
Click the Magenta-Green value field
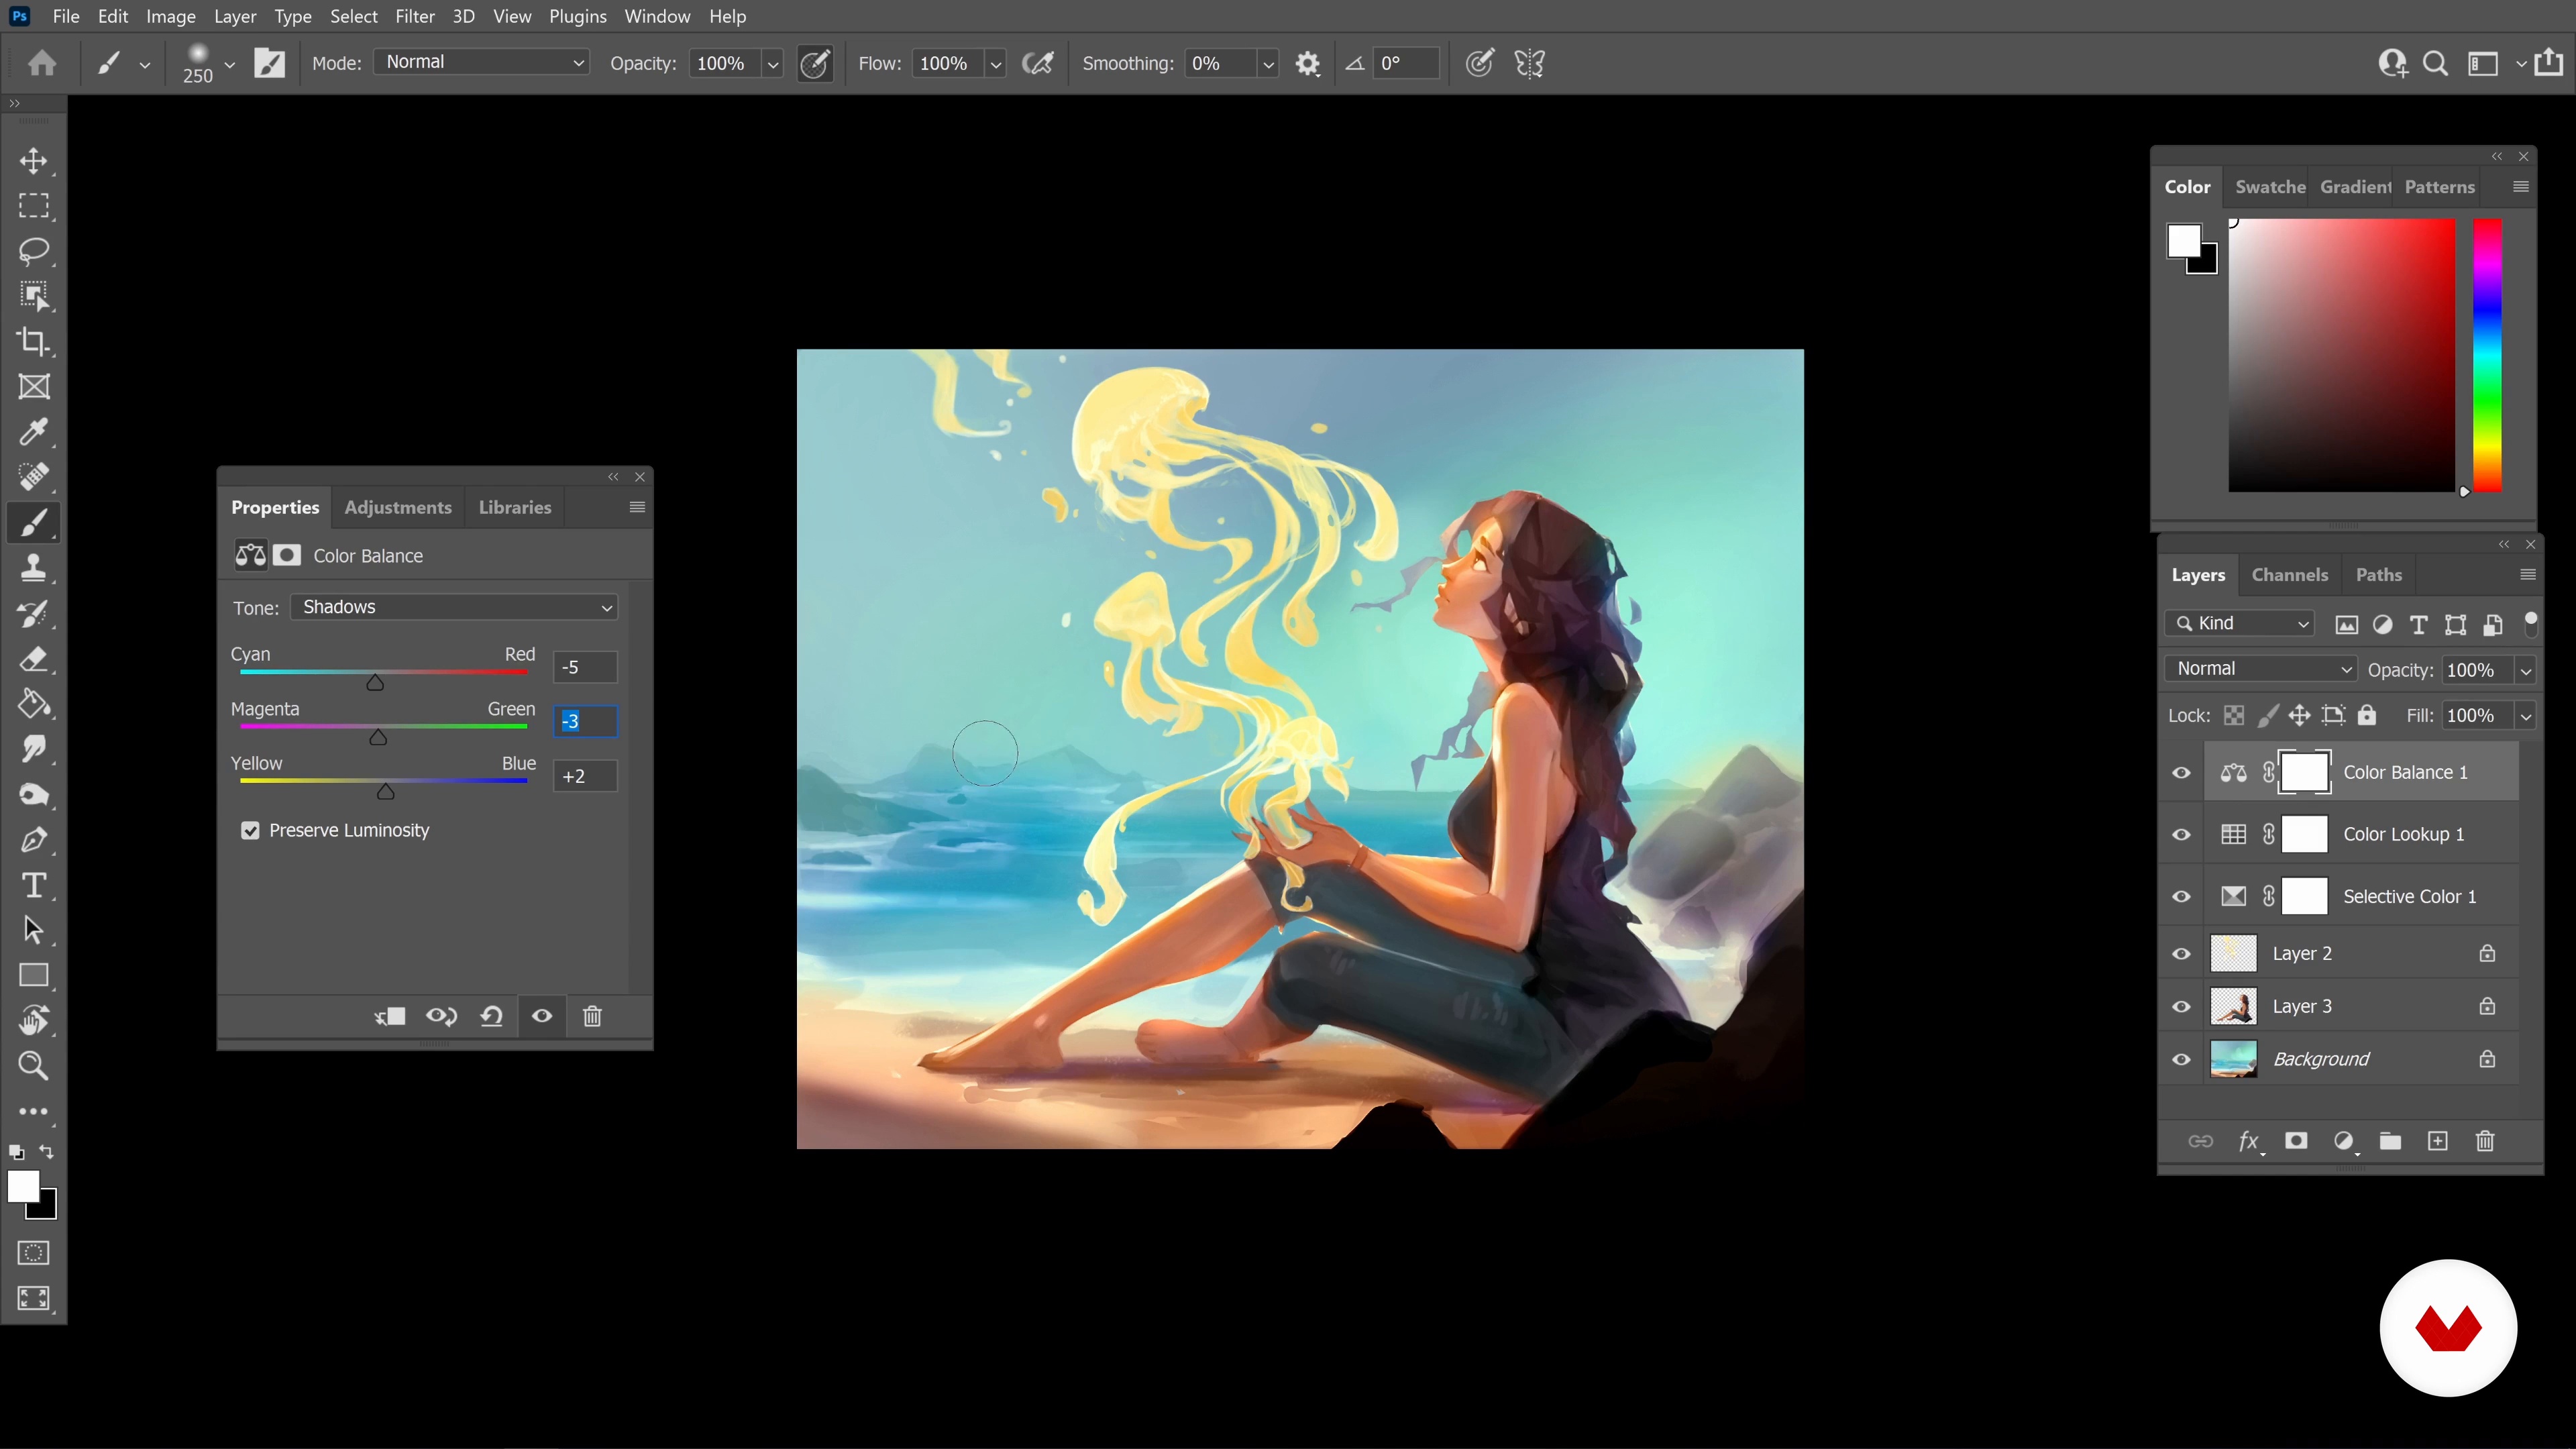[x=586, y=721]
